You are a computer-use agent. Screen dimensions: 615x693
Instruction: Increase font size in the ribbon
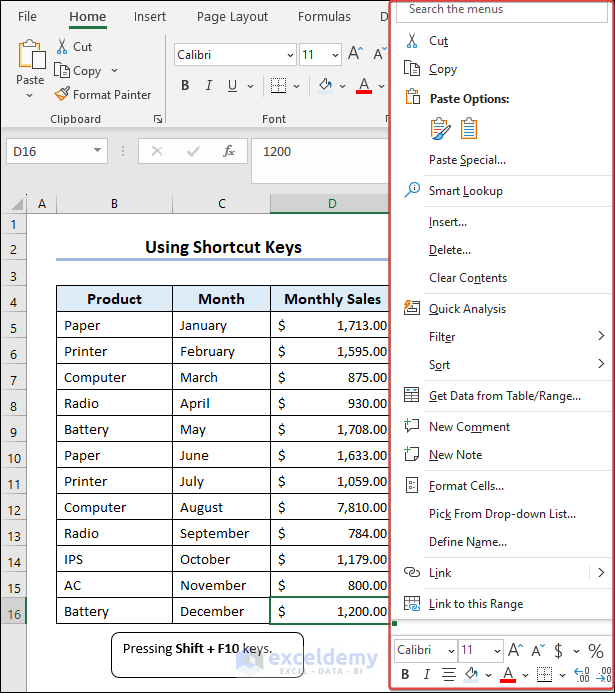point(355,54)
